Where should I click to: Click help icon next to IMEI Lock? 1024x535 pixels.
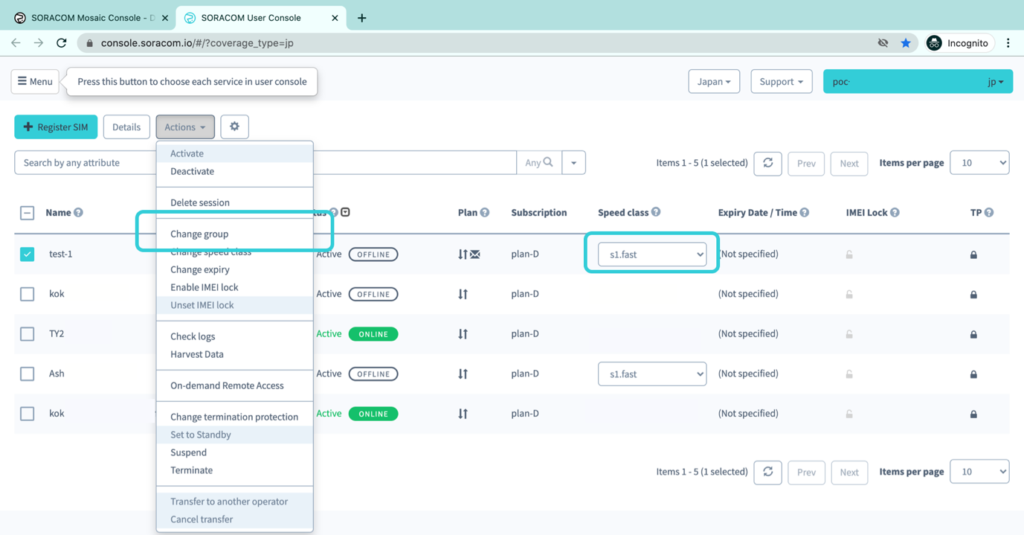tap(895, 212)
